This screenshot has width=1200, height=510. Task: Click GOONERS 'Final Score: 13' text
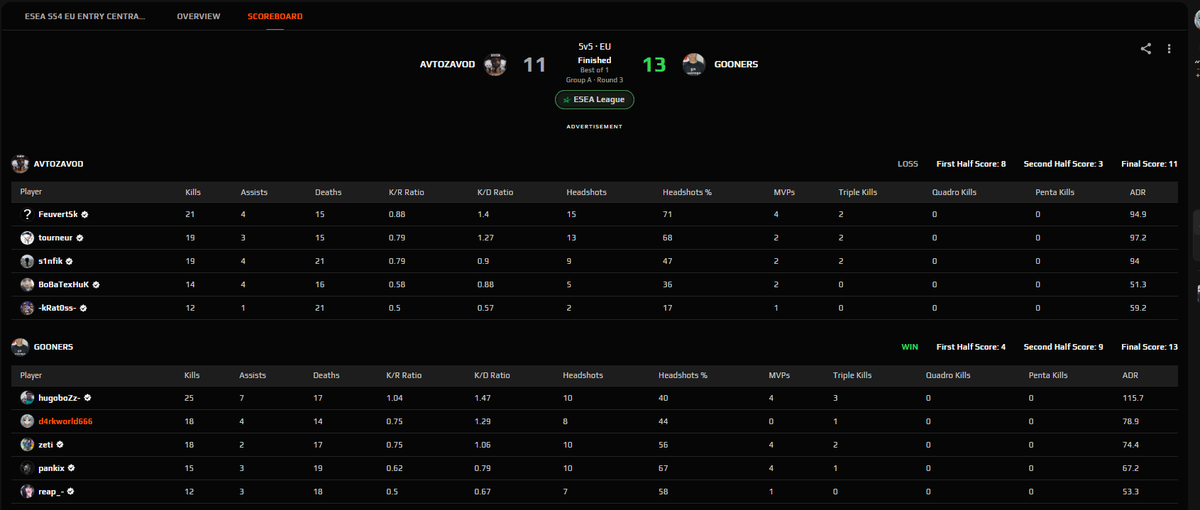point(1148,347)
